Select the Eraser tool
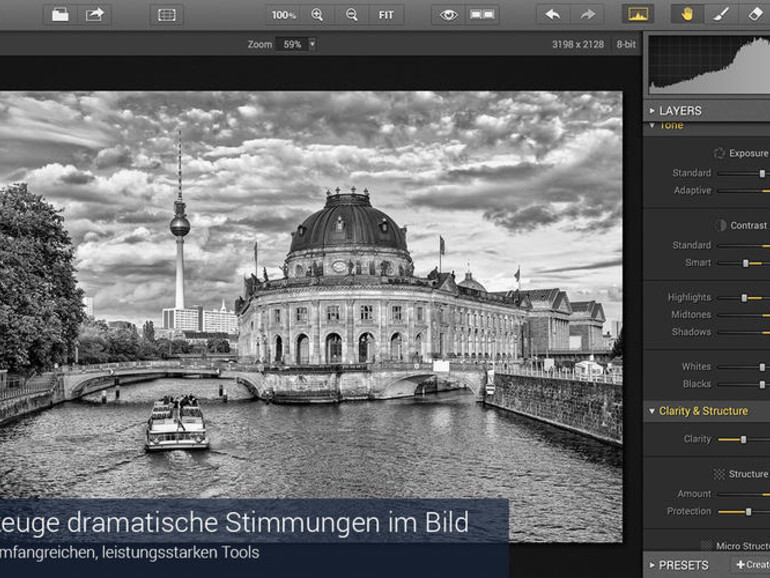This screenshot has width=770, height=578. (755, 14)
